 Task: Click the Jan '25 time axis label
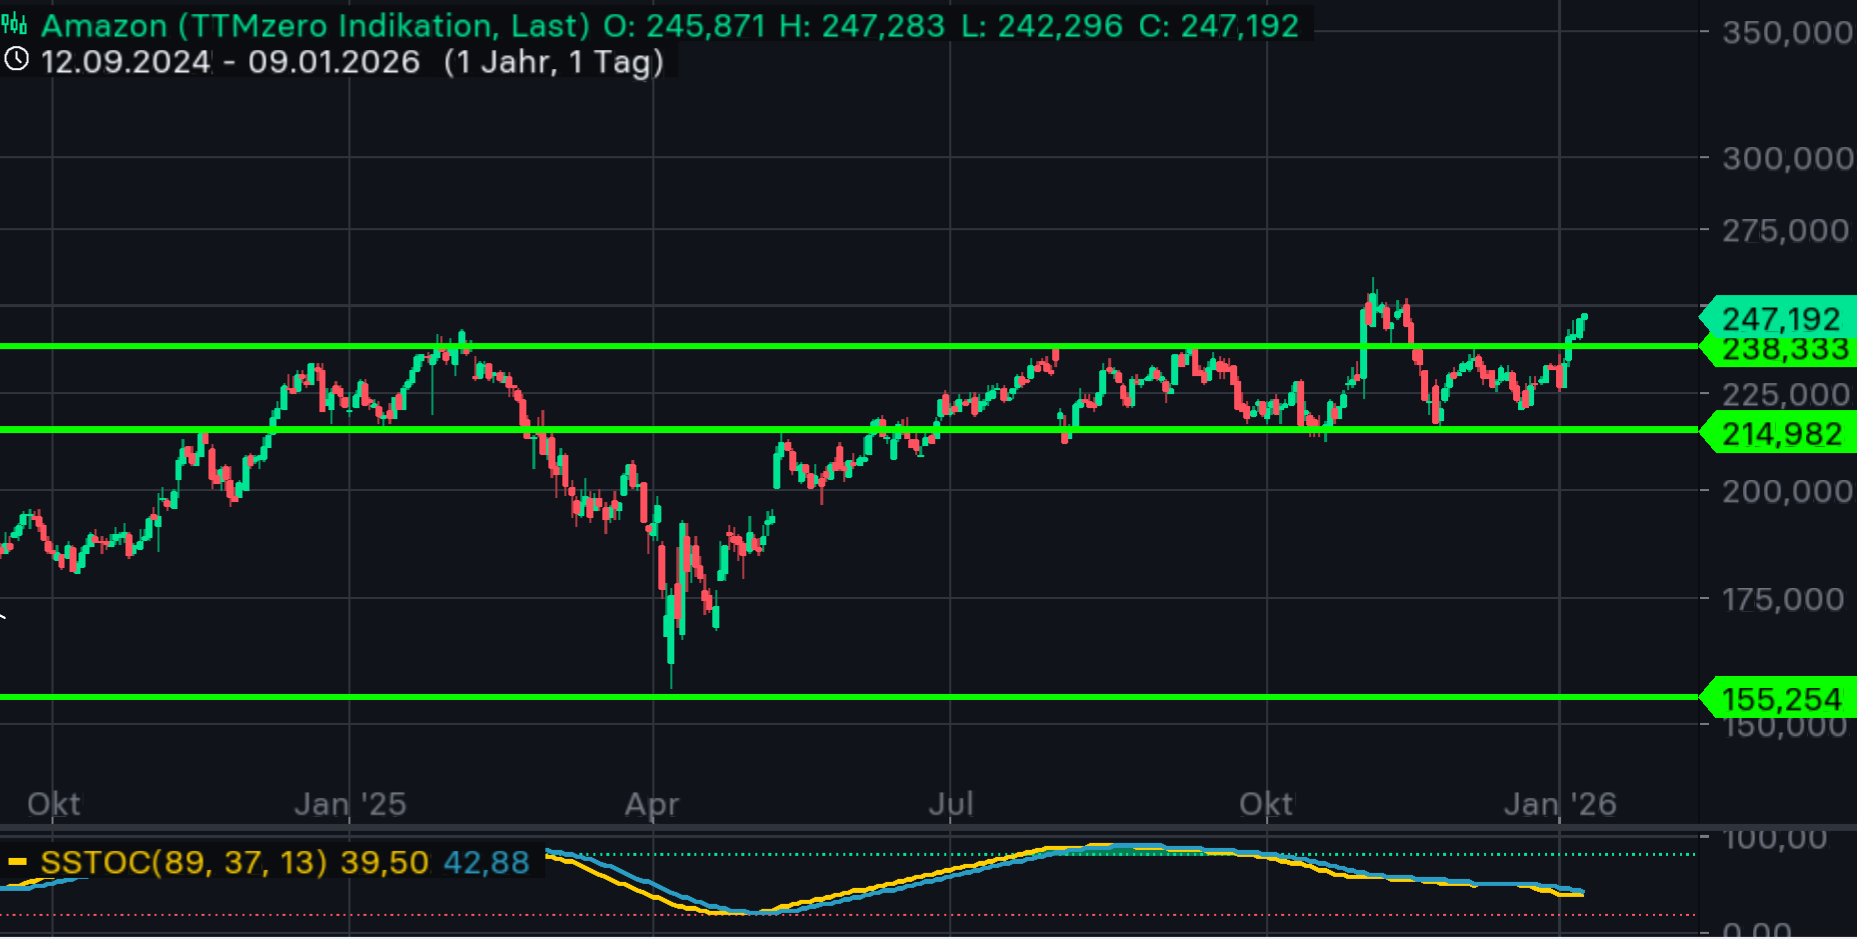click(350, 804)
